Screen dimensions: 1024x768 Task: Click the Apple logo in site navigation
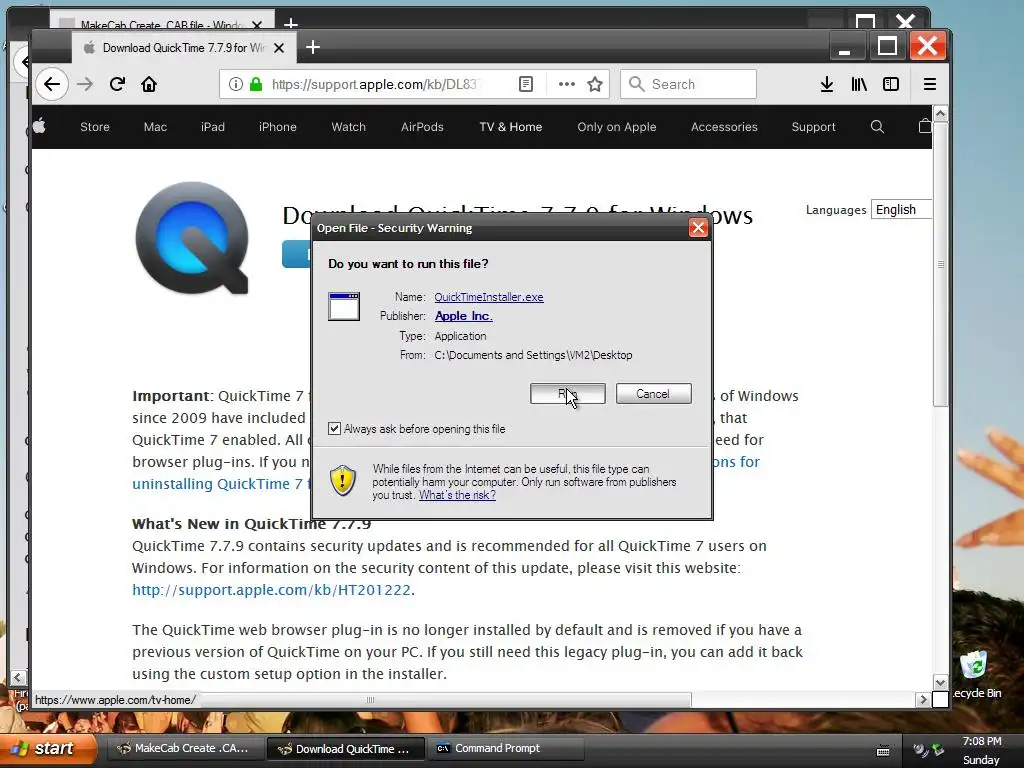[x=40, y=126]
